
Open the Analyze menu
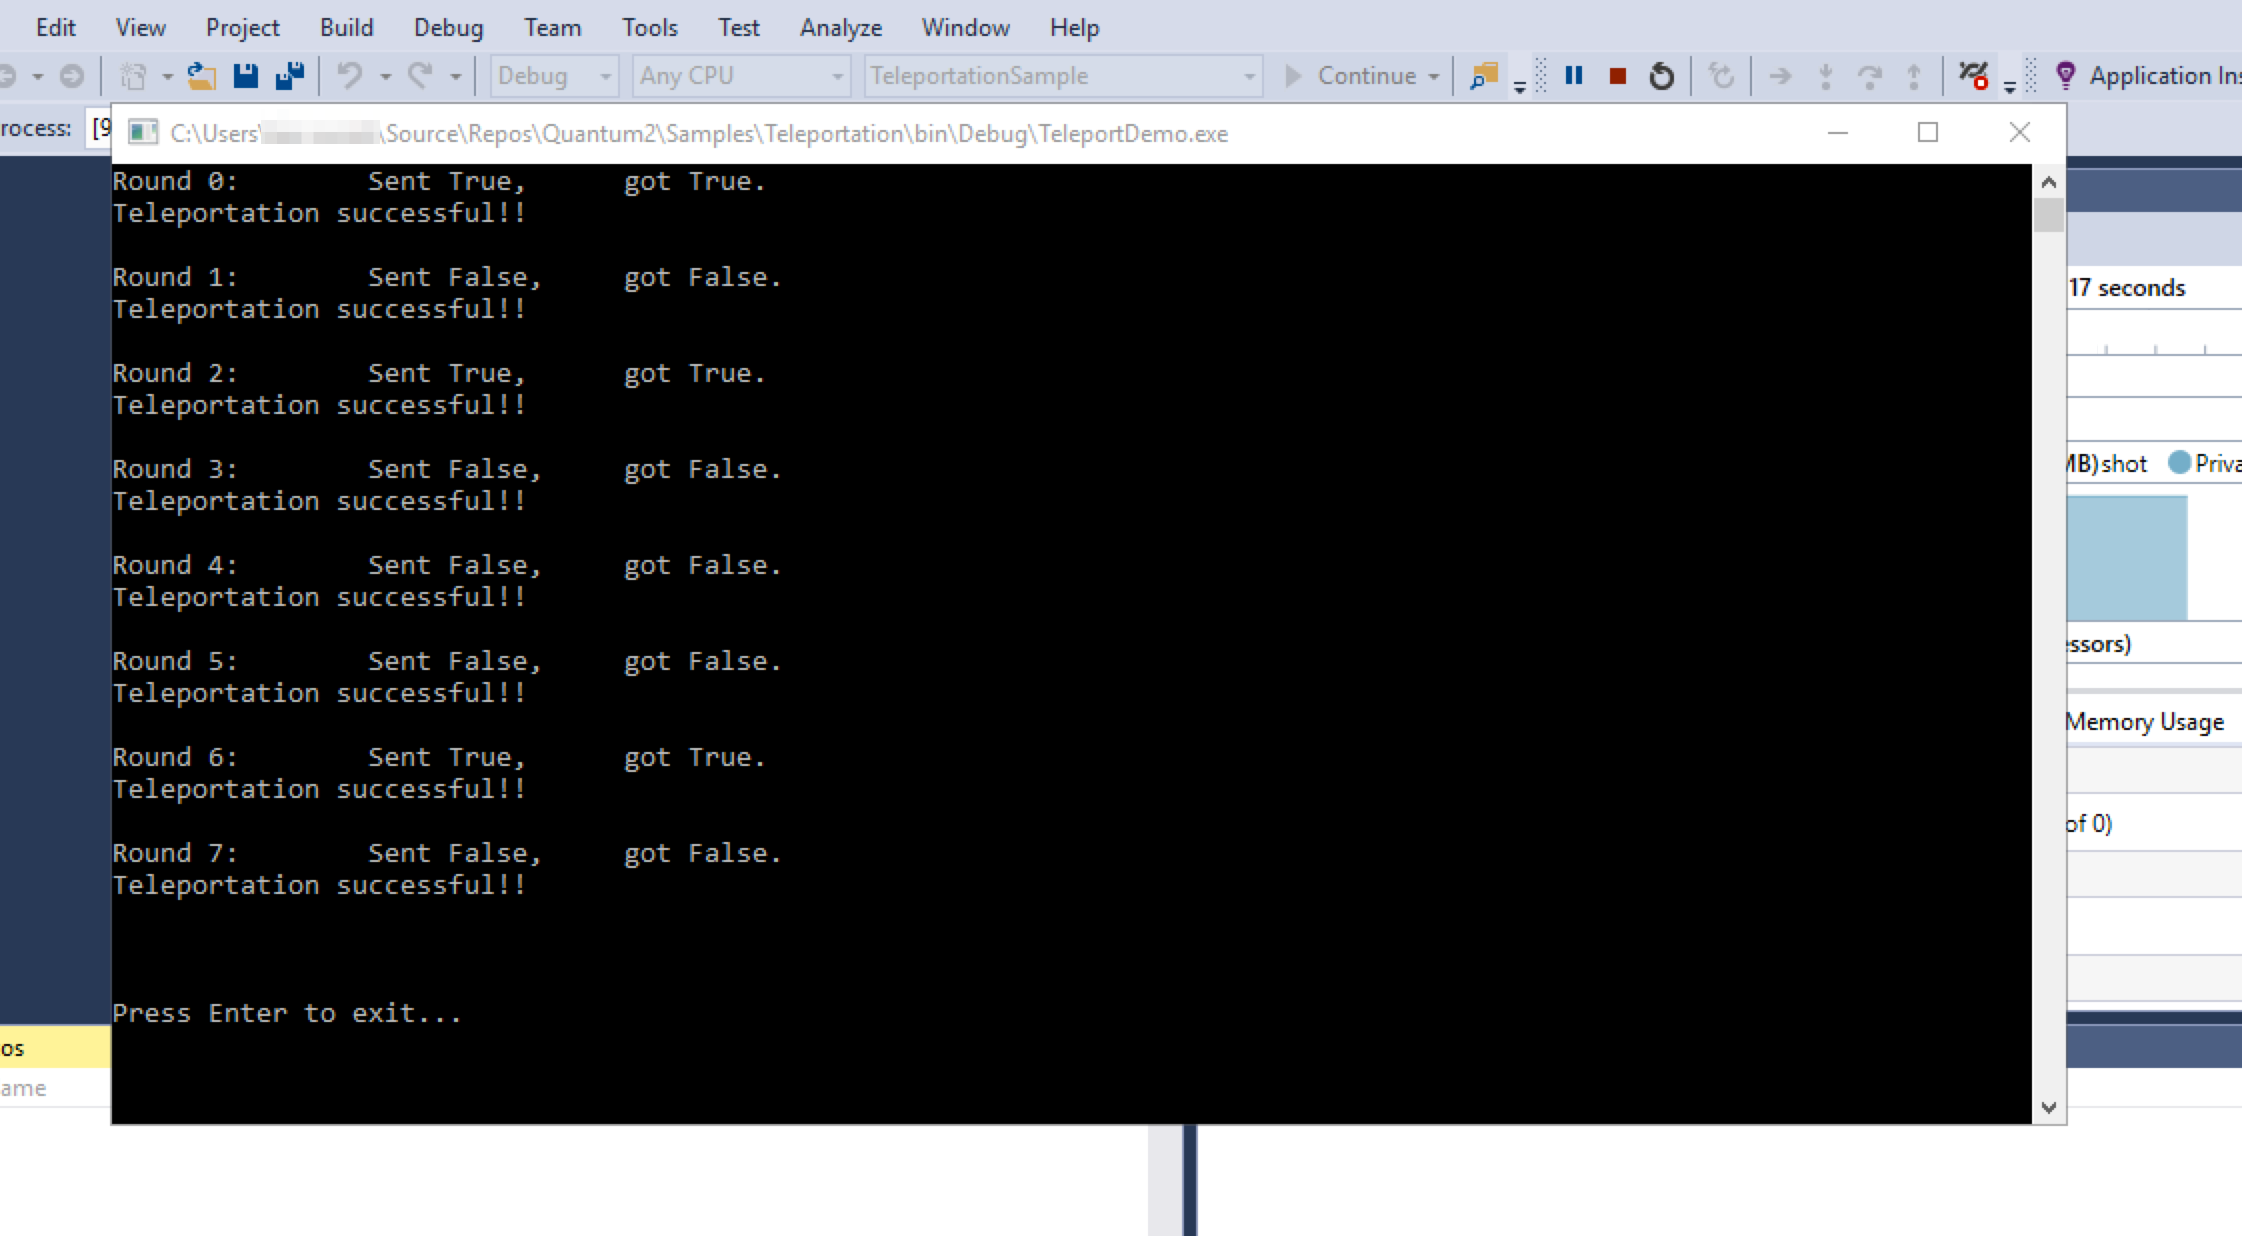(840, 27)
